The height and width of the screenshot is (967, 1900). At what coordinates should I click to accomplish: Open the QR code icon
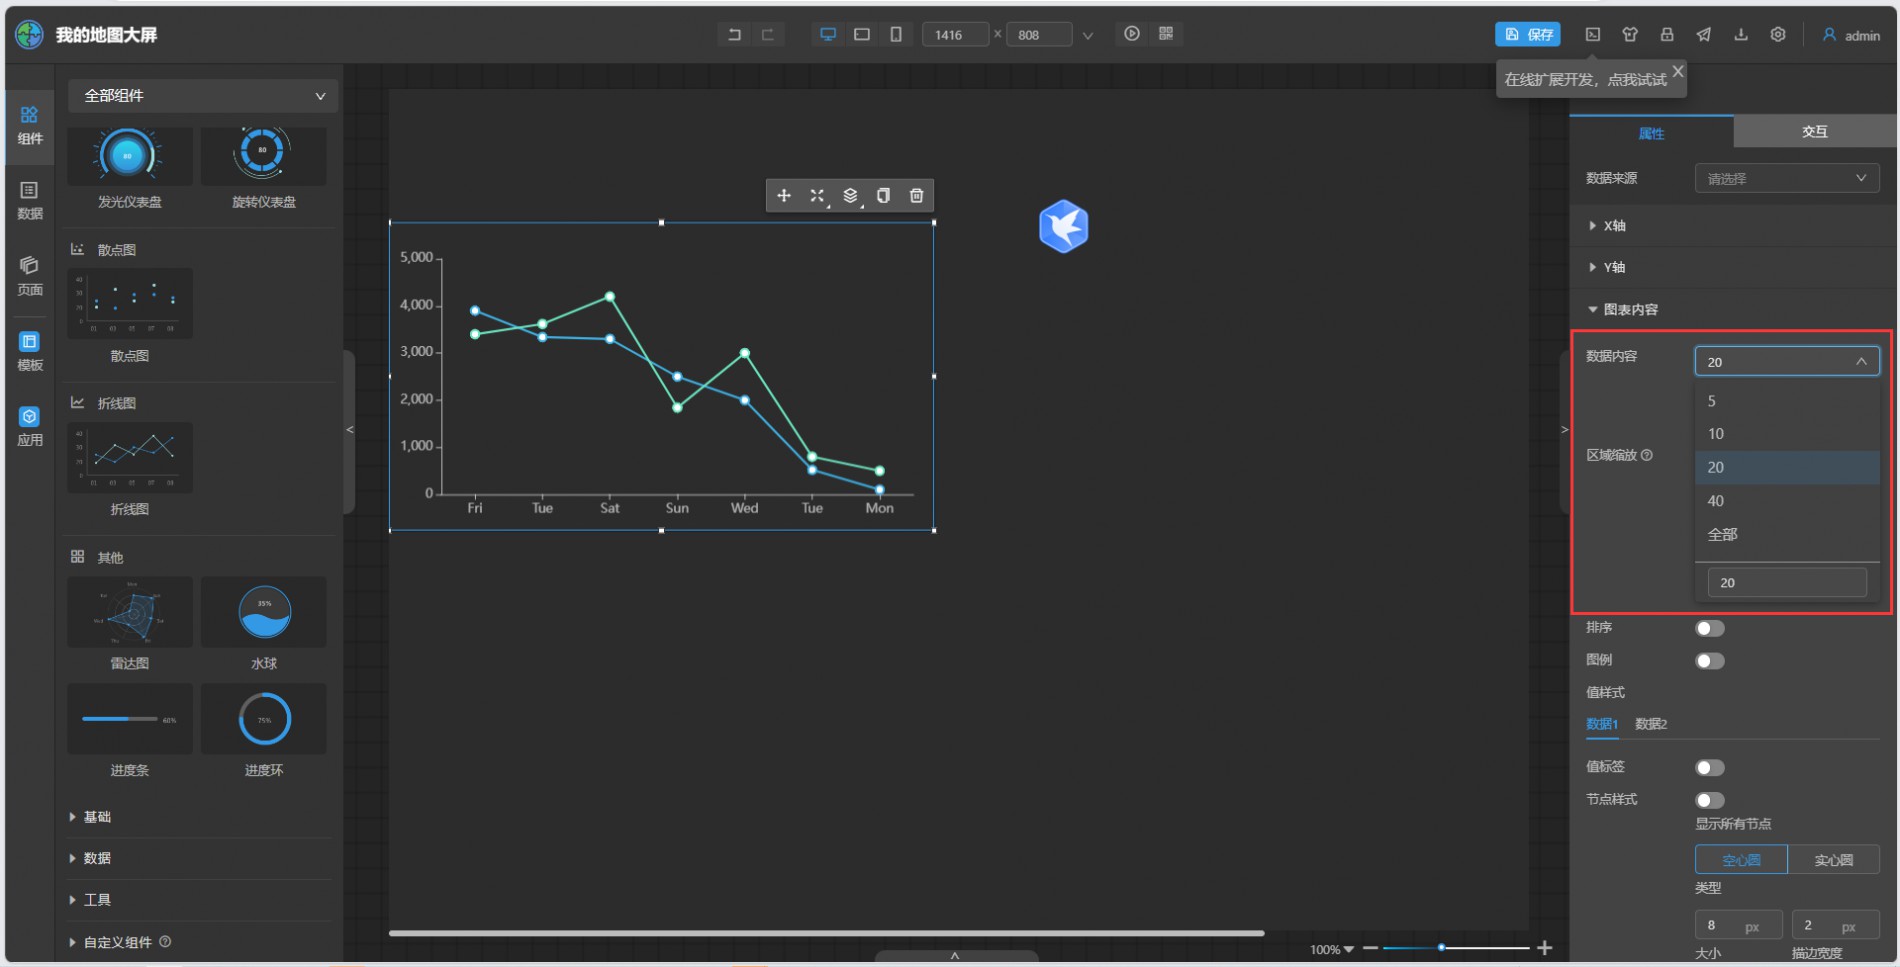click(x=1166, y=34)
